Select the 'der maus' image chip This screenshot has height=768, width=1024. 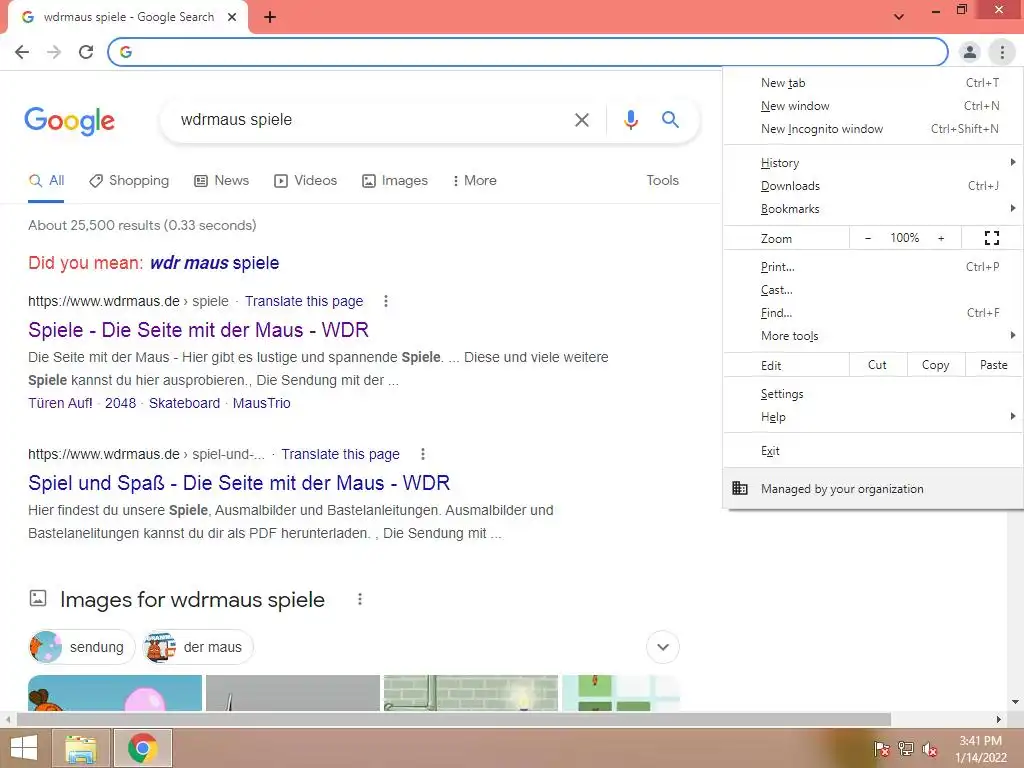click(198, 647)
